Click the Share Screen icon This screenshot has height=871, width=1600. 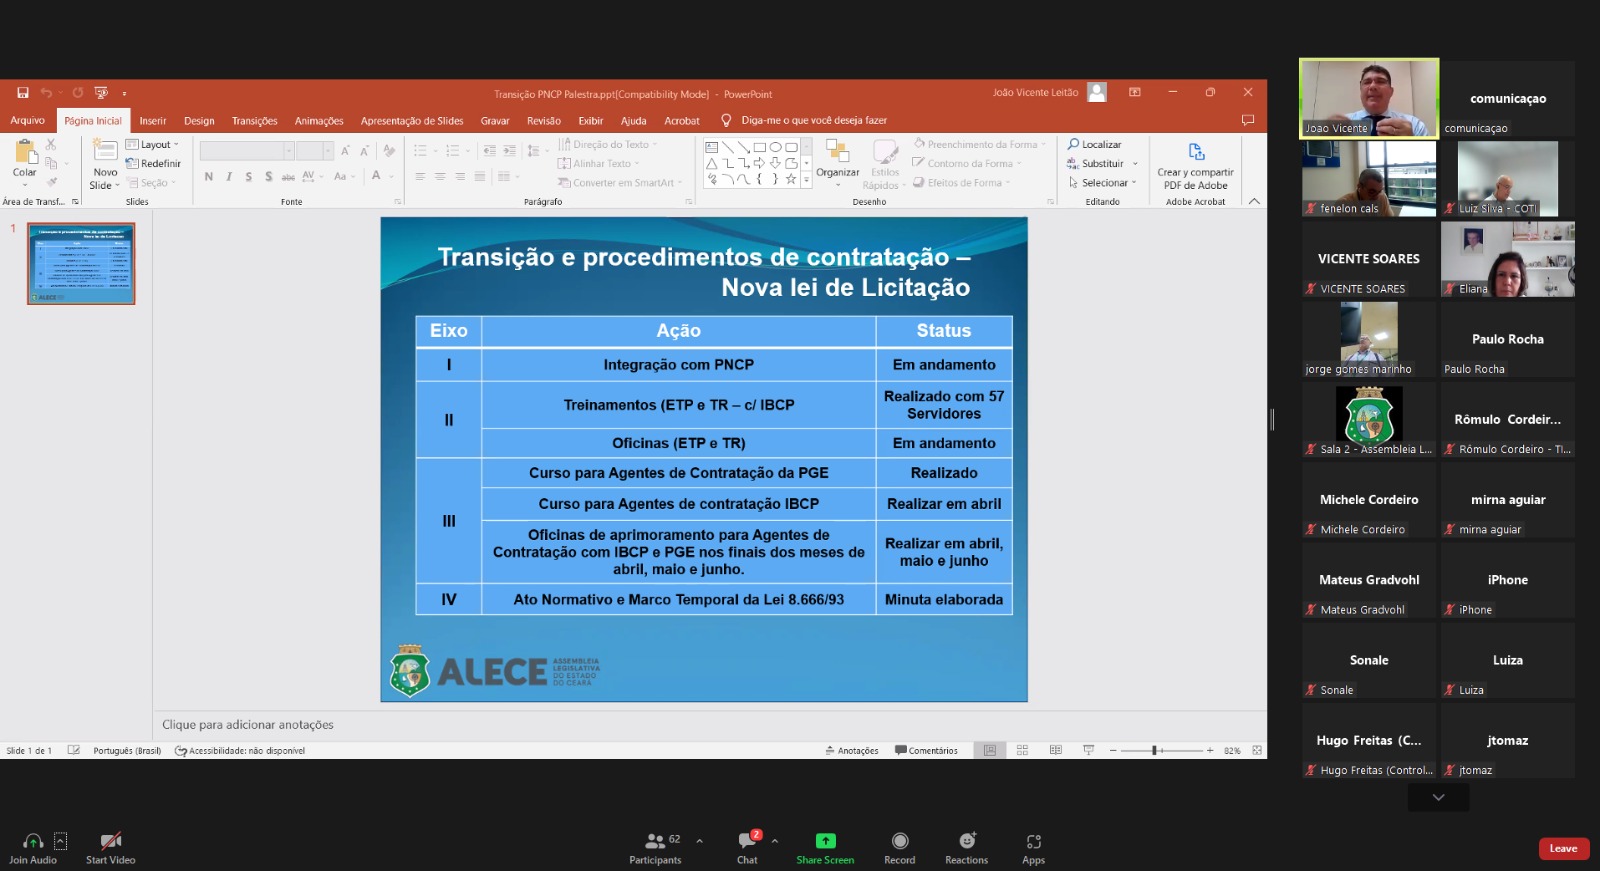pos(825,842)
